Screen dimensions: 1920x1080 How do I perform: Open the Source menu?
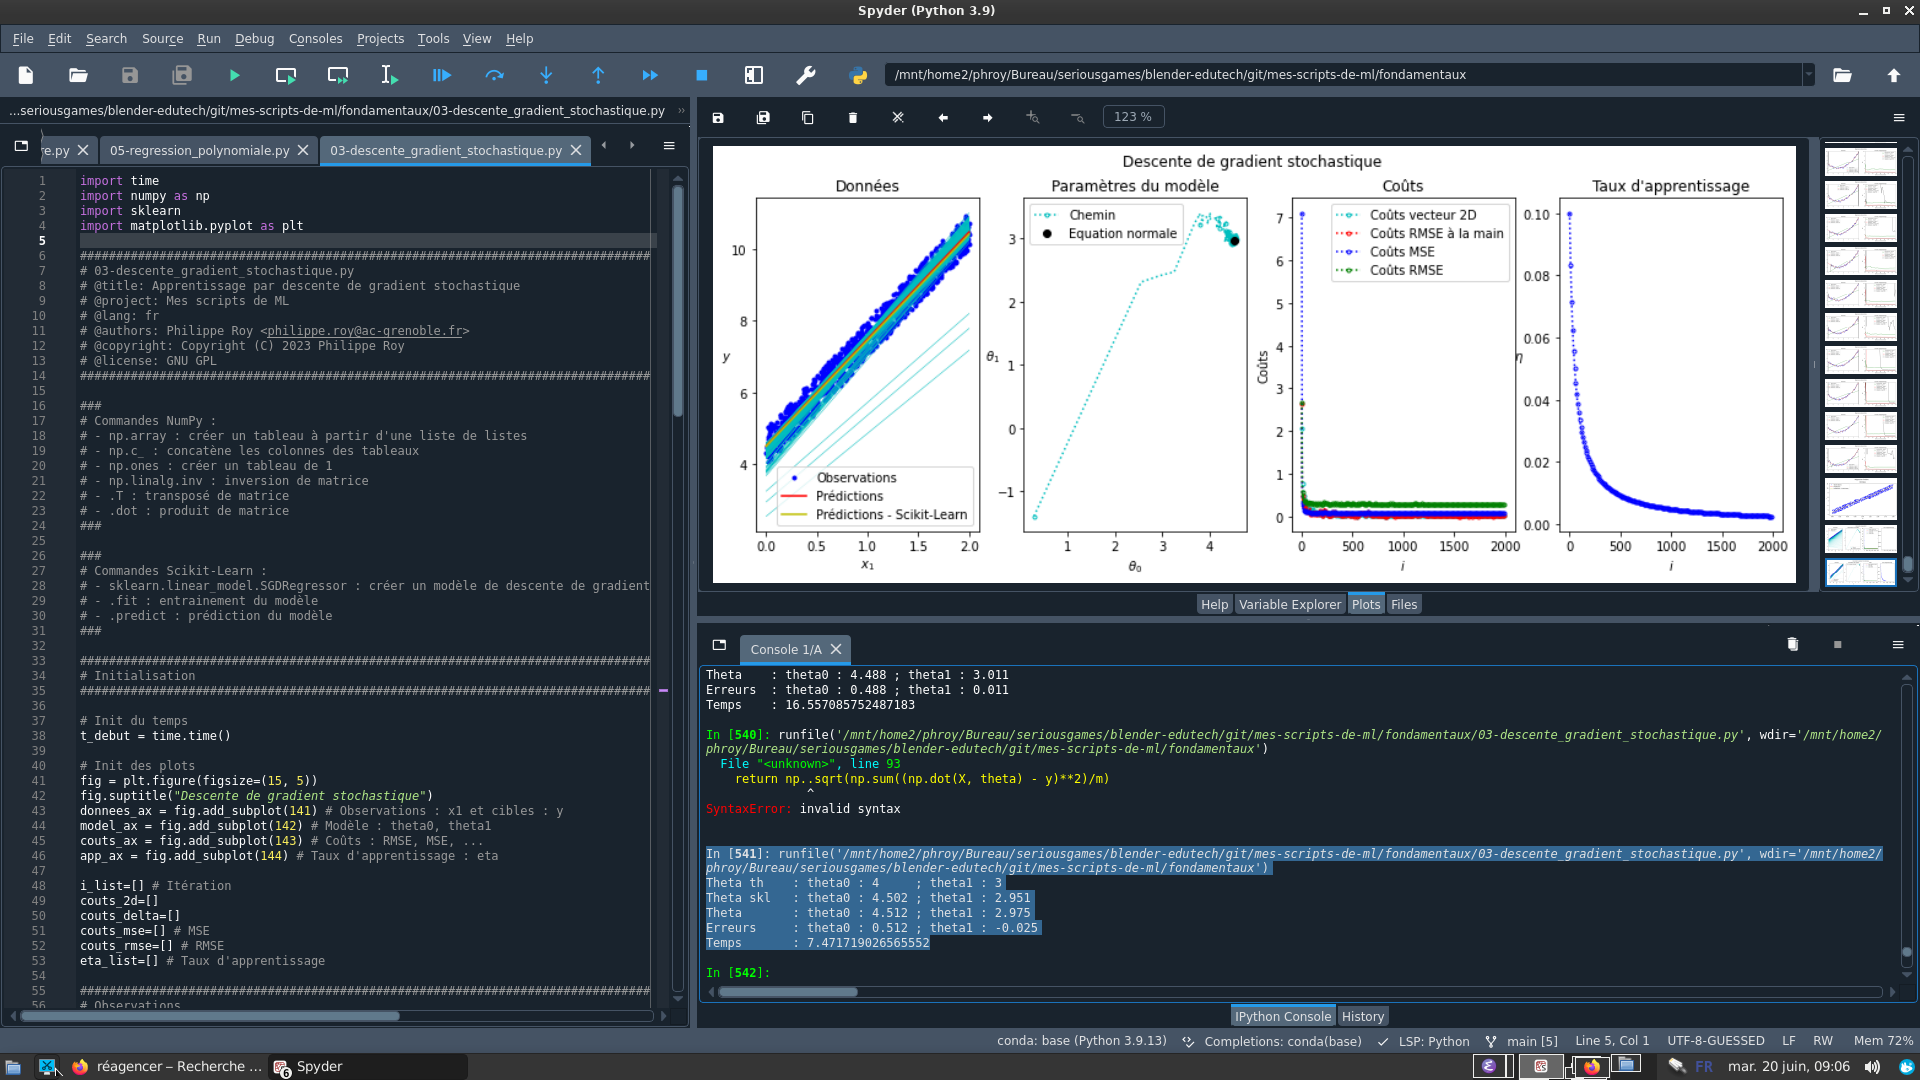tap(162, 38)
